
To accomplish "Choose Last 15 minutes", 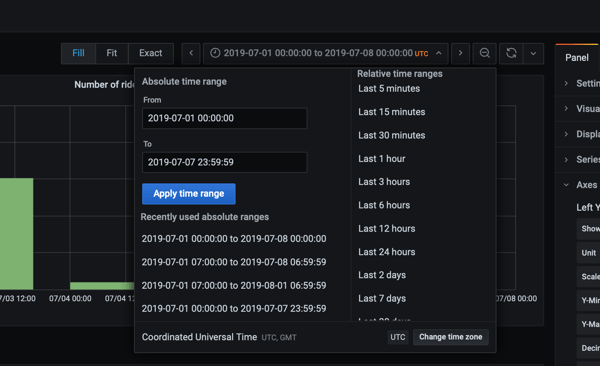I will pos(391,112).
